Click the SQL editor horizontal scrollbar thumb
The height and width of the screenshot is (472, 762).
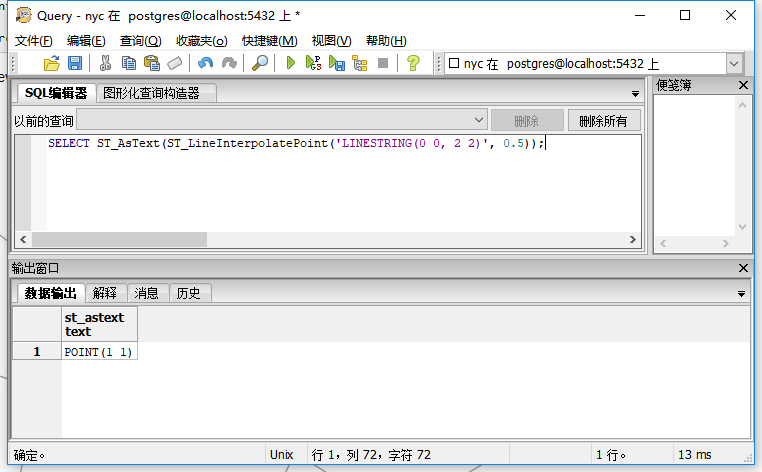click(x=119, y=239)
